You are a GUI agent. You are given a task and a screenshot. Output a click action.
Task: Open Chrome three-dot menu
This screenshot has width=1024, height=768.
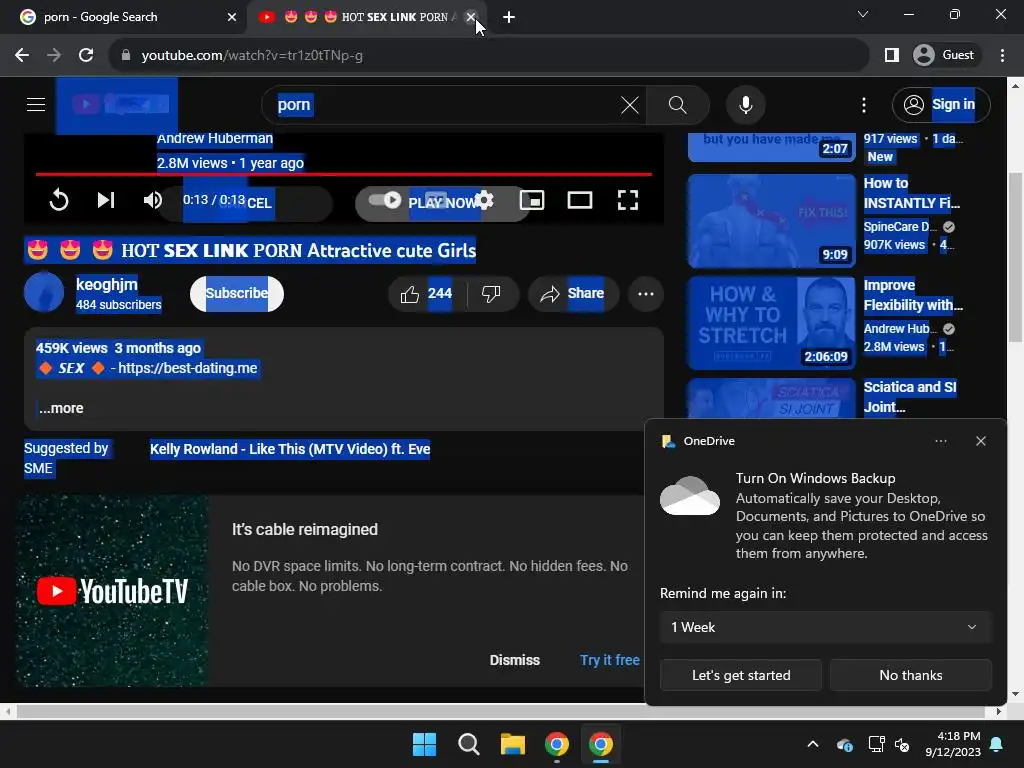click(1002, 56)
